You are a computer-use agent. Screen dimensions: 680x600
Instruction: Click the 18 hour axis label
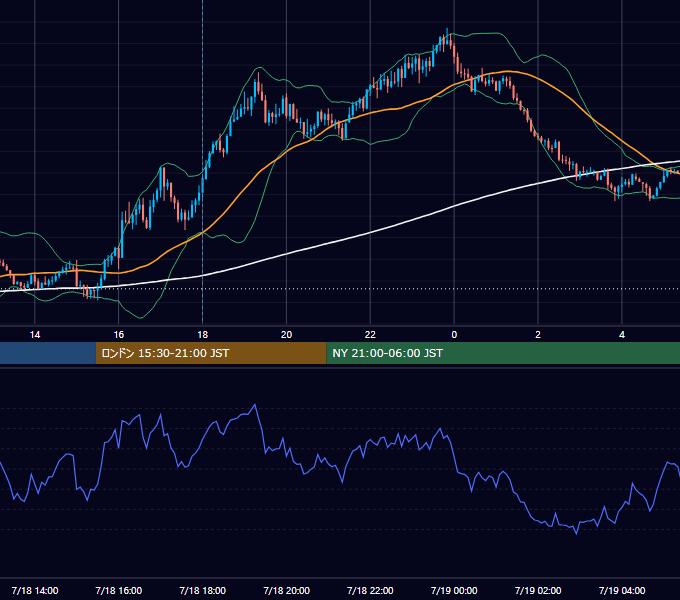pos(203,335)
